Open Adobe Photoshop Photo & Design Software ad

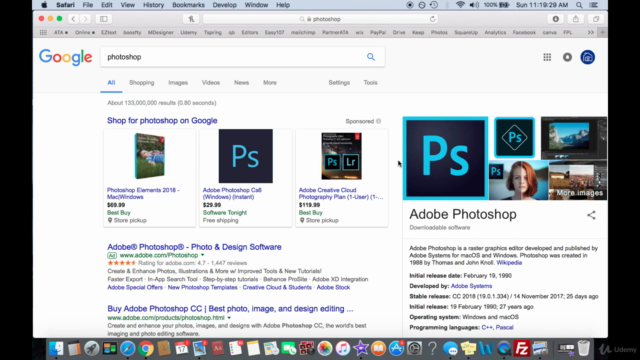(x=194, y=247)
